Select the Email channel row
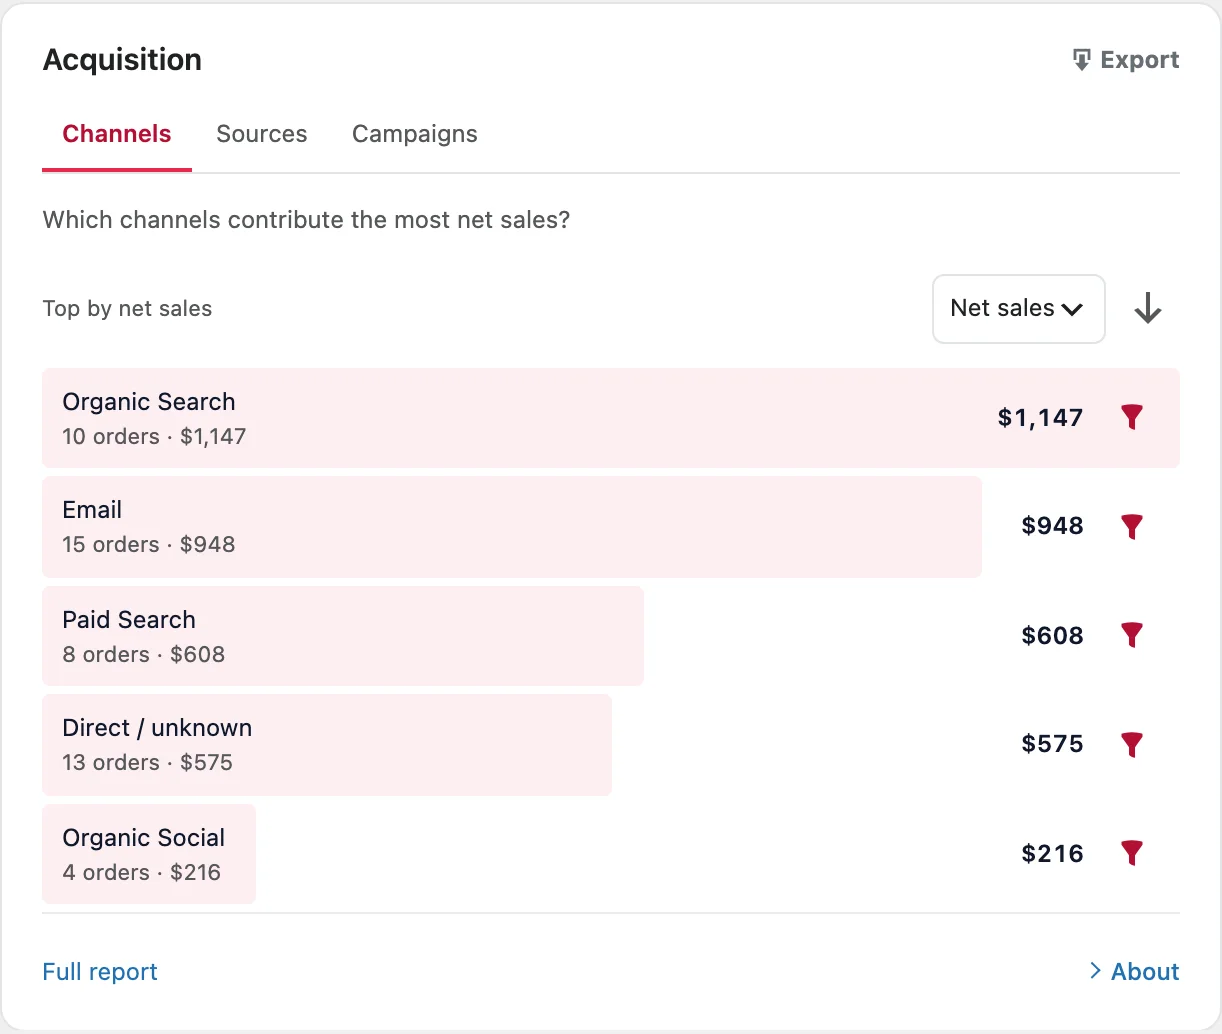The width and height of the screenshot is (1222, 1034). coord(611,527)
